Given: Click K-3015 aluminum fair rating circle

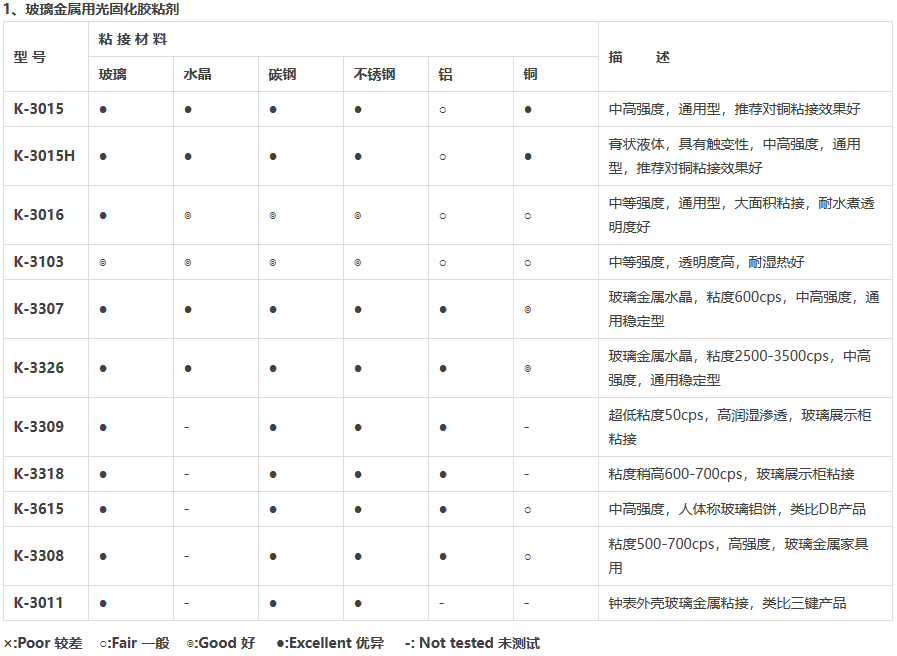Looking at the screenshot, I should [443, 110].
